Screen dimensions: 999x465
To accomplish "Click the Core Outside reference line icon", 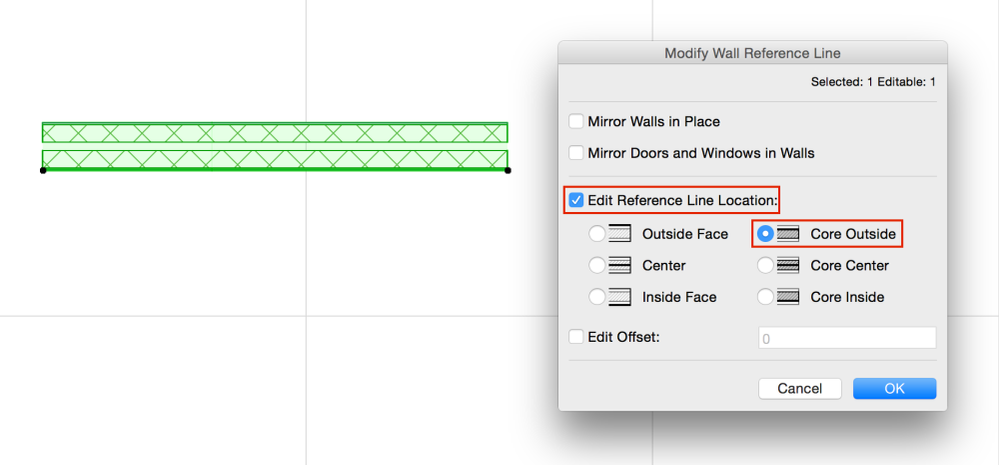I will pos(788,234).
